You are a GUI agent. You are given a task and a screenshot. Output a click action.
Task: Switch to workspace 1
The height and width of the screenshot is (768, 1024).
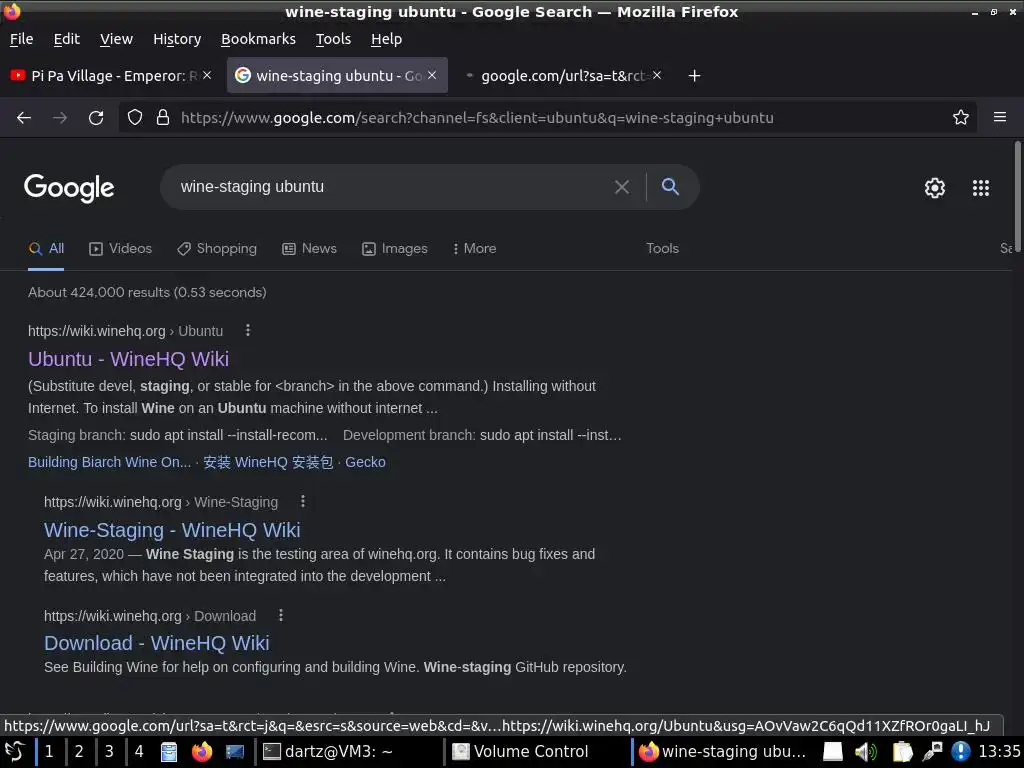pyautogui.click(x=49, y=752)
